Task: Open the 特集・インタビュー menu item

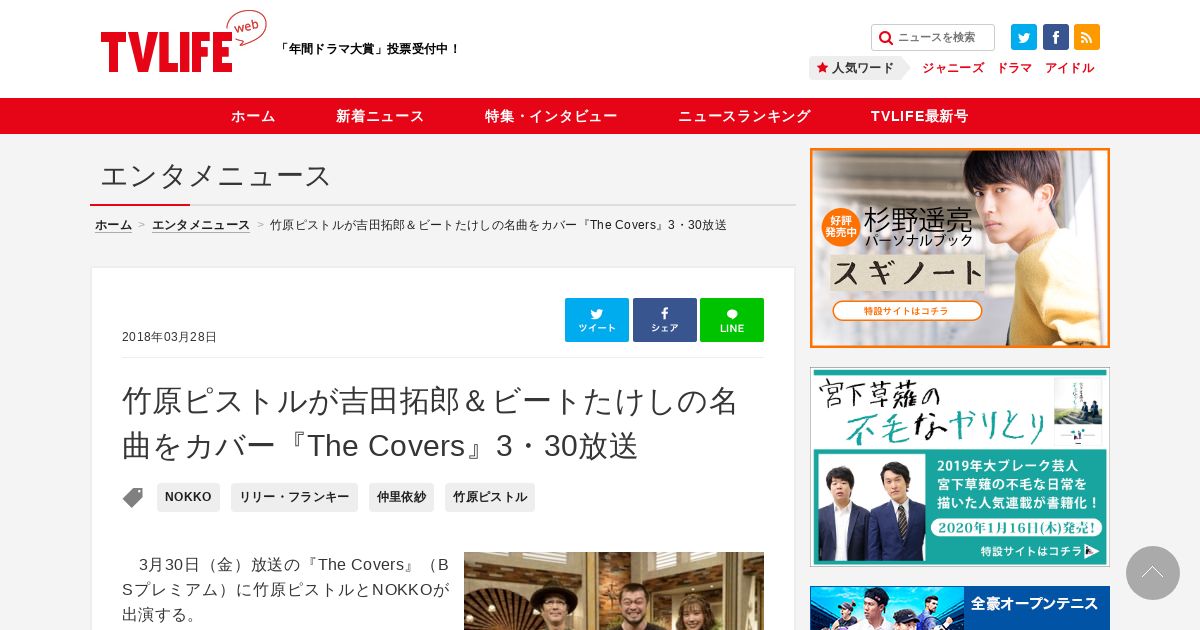Action: [551, 116]
